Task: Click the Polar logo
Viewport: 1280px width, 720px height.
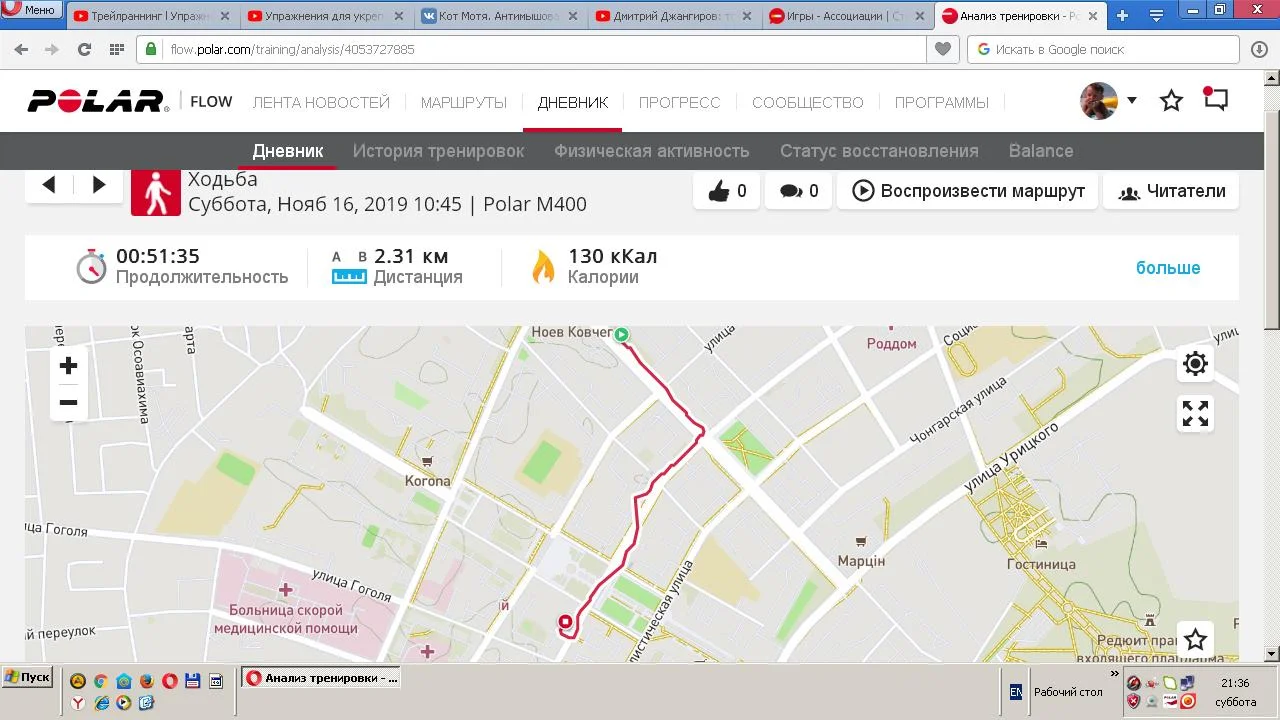Action: pos(98,101)
